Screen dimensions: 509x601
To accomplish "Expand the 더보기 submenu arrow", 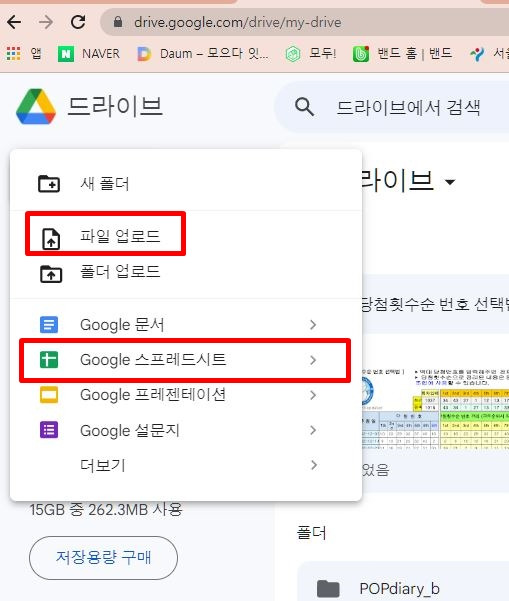I will [x=313, y=465].
